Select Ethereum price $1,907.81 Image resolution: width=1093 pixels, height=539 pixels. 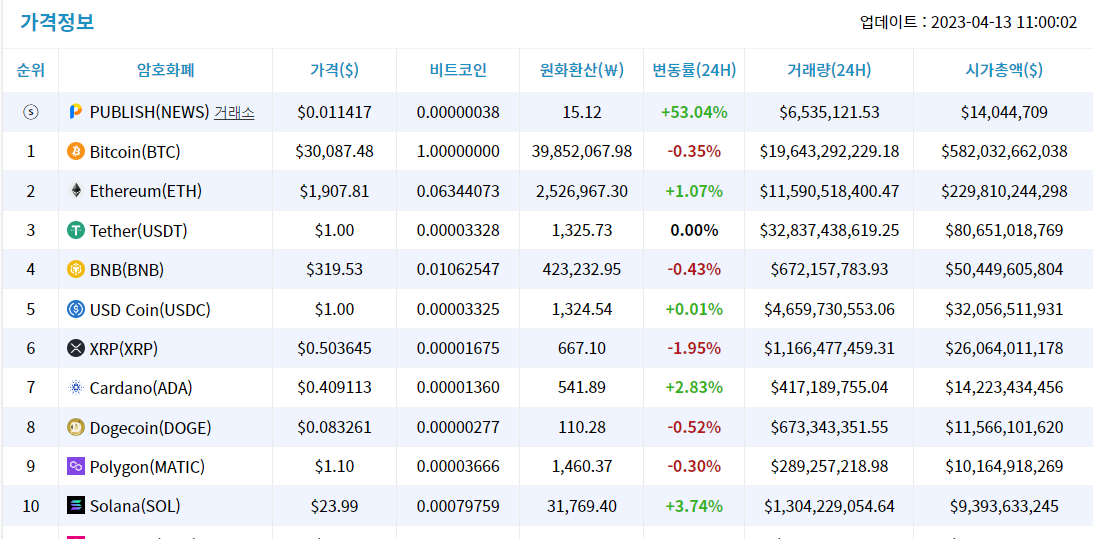click(335, 190)
